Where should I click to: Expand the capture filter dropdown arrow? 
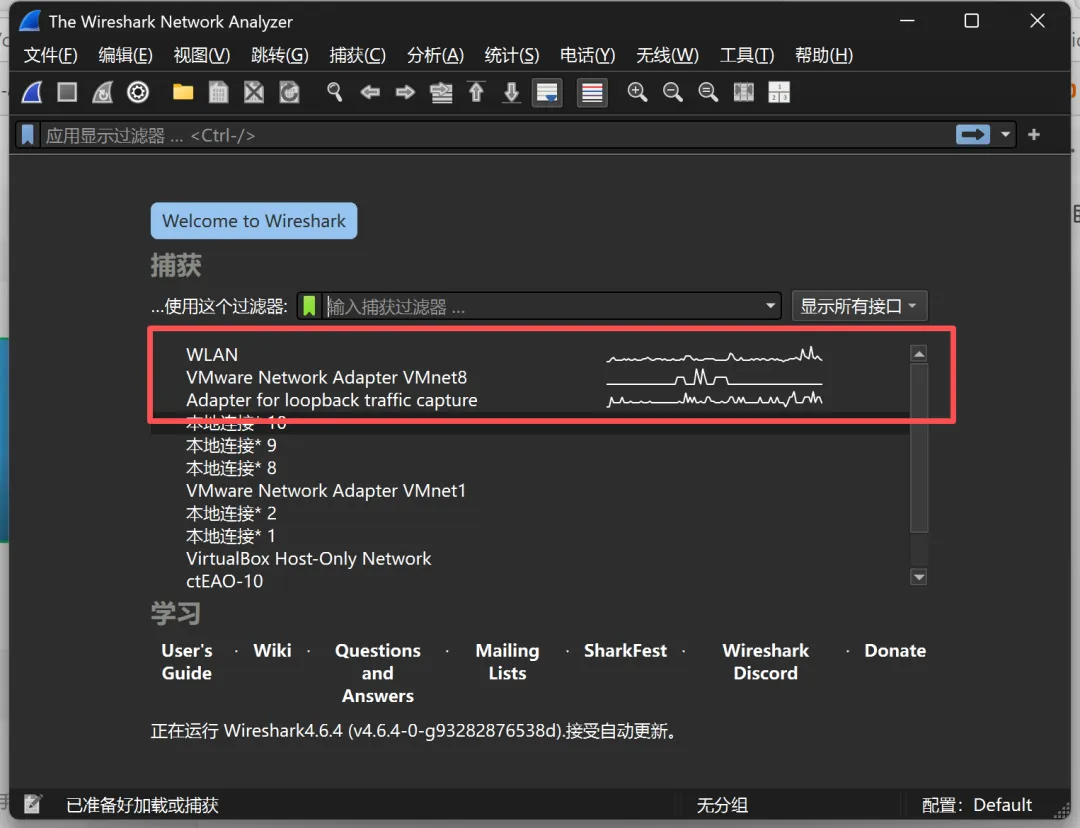click(770, 306)
